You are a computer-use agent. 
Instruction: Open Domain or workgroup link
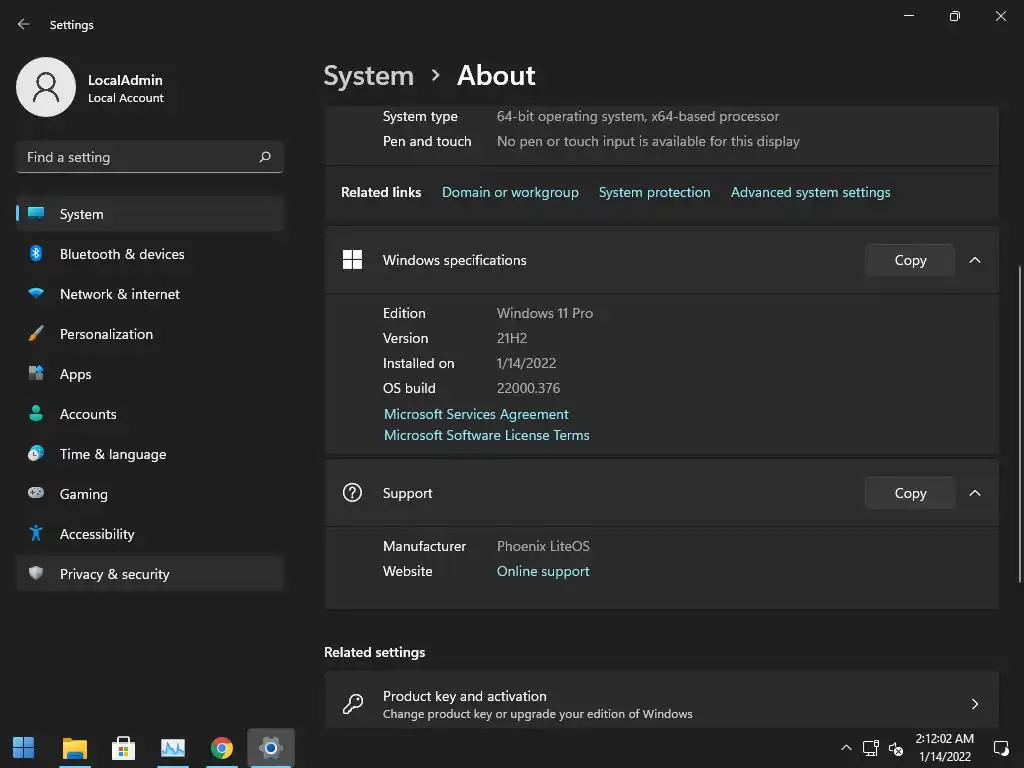510,192
